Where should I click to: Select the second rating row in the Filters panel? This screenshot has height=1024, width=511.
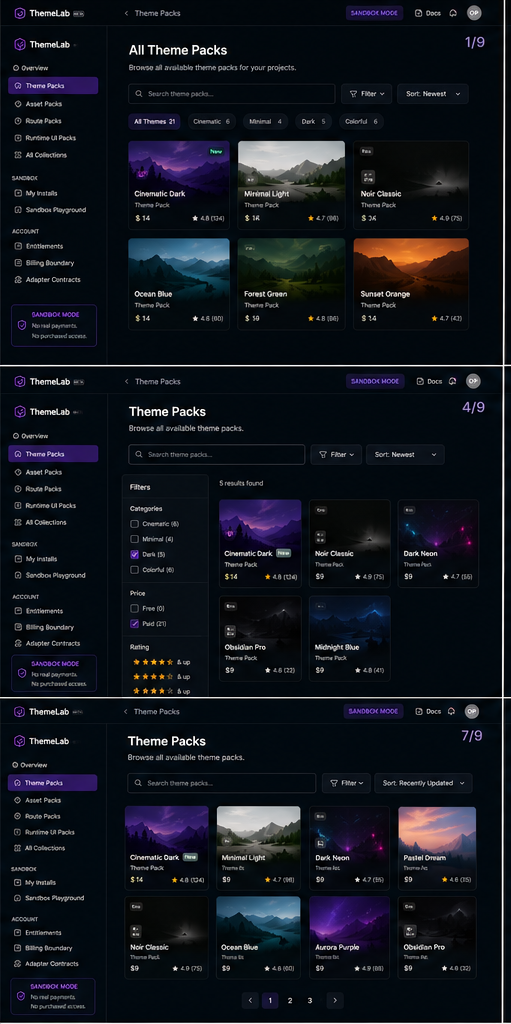point(161,677)
